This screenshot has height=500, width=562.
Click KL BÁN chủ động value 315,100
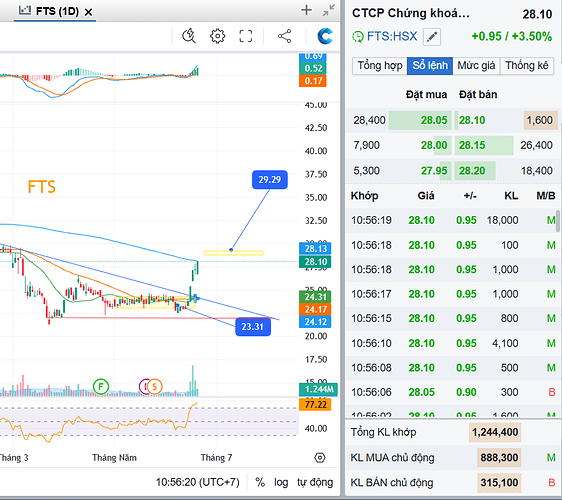pos(499,482)
